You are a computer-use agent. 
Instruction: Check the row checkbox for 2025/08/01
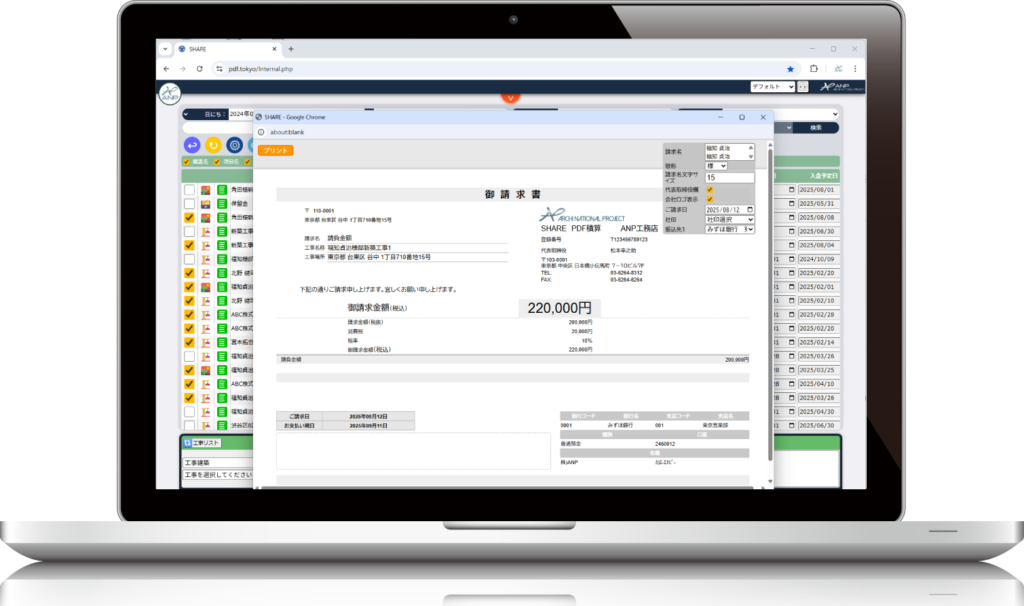tap(189, 190)
